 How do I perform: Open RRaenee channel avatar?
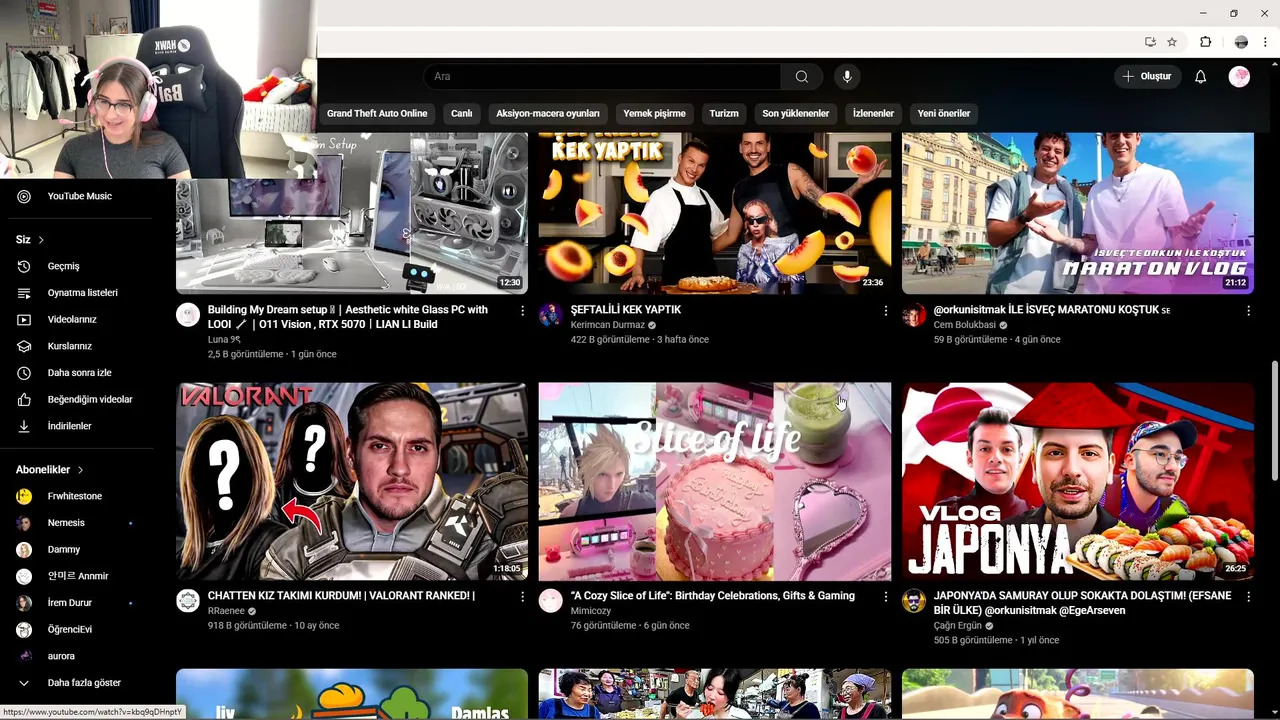pyautogui.click(x=188, y=601)
